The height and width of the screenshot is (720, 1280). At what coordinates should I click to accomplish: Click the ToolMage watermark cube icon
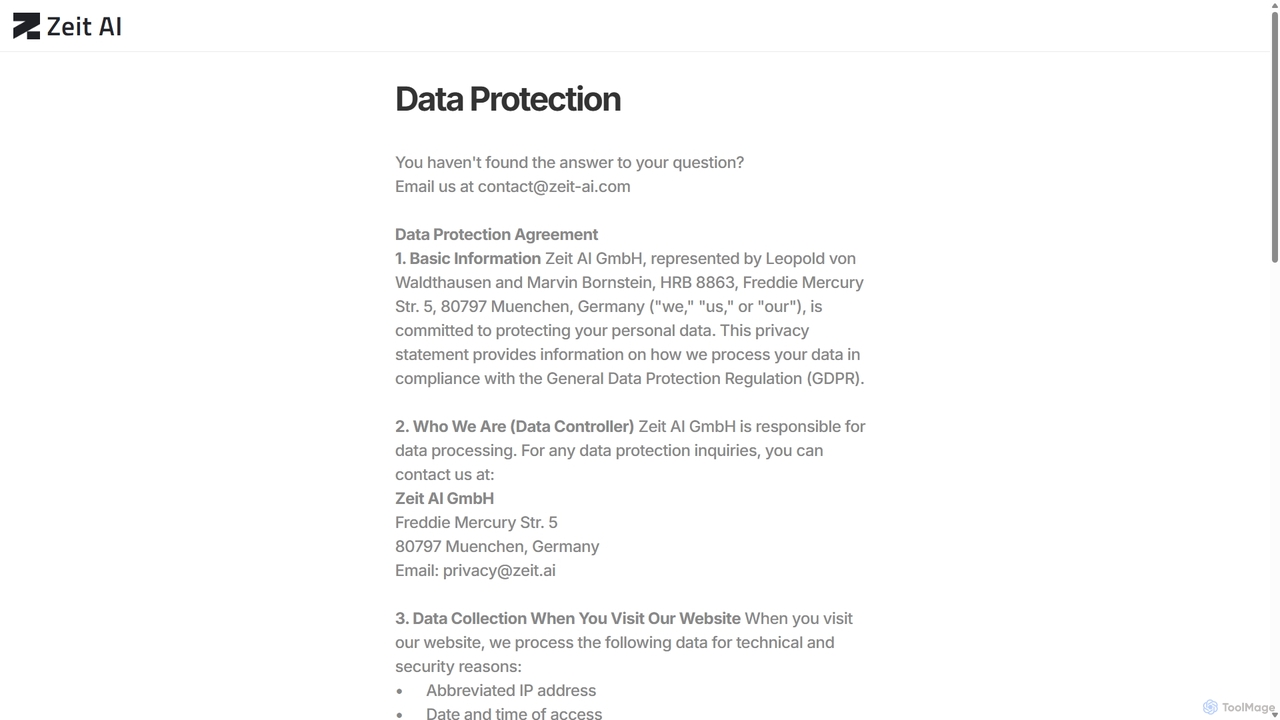click(1210, 707)
